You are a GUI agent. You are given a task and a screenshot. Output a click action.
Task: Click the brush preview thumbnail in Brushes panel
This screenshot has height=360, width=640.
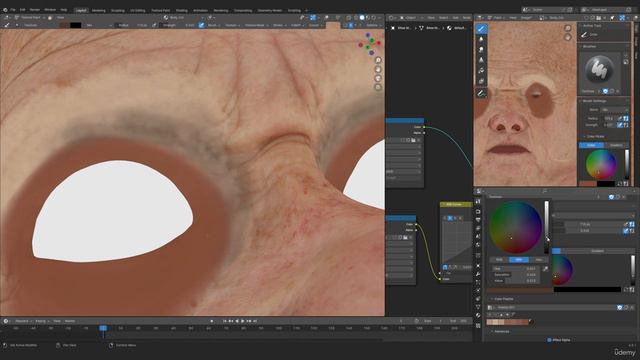pyautogui.click(x=599, y=70)
